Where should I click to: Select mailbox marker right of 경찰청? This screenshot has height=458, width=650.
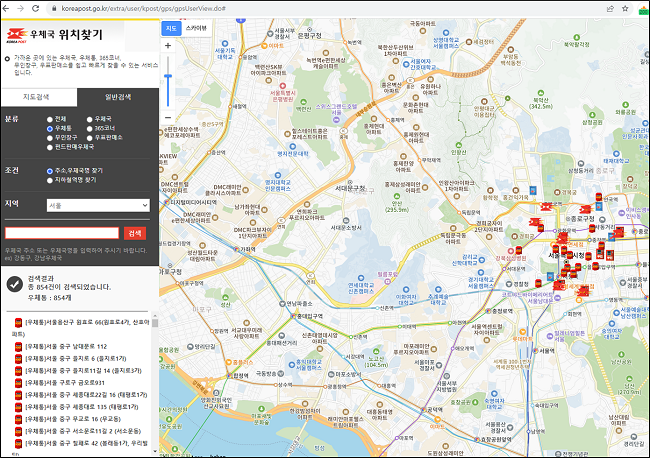(x=538, y=283)
